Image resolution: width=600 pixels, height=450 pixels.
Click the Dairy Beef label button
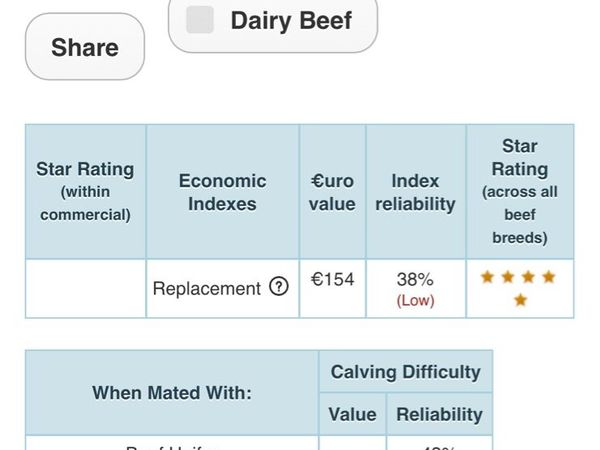point(273,23)
